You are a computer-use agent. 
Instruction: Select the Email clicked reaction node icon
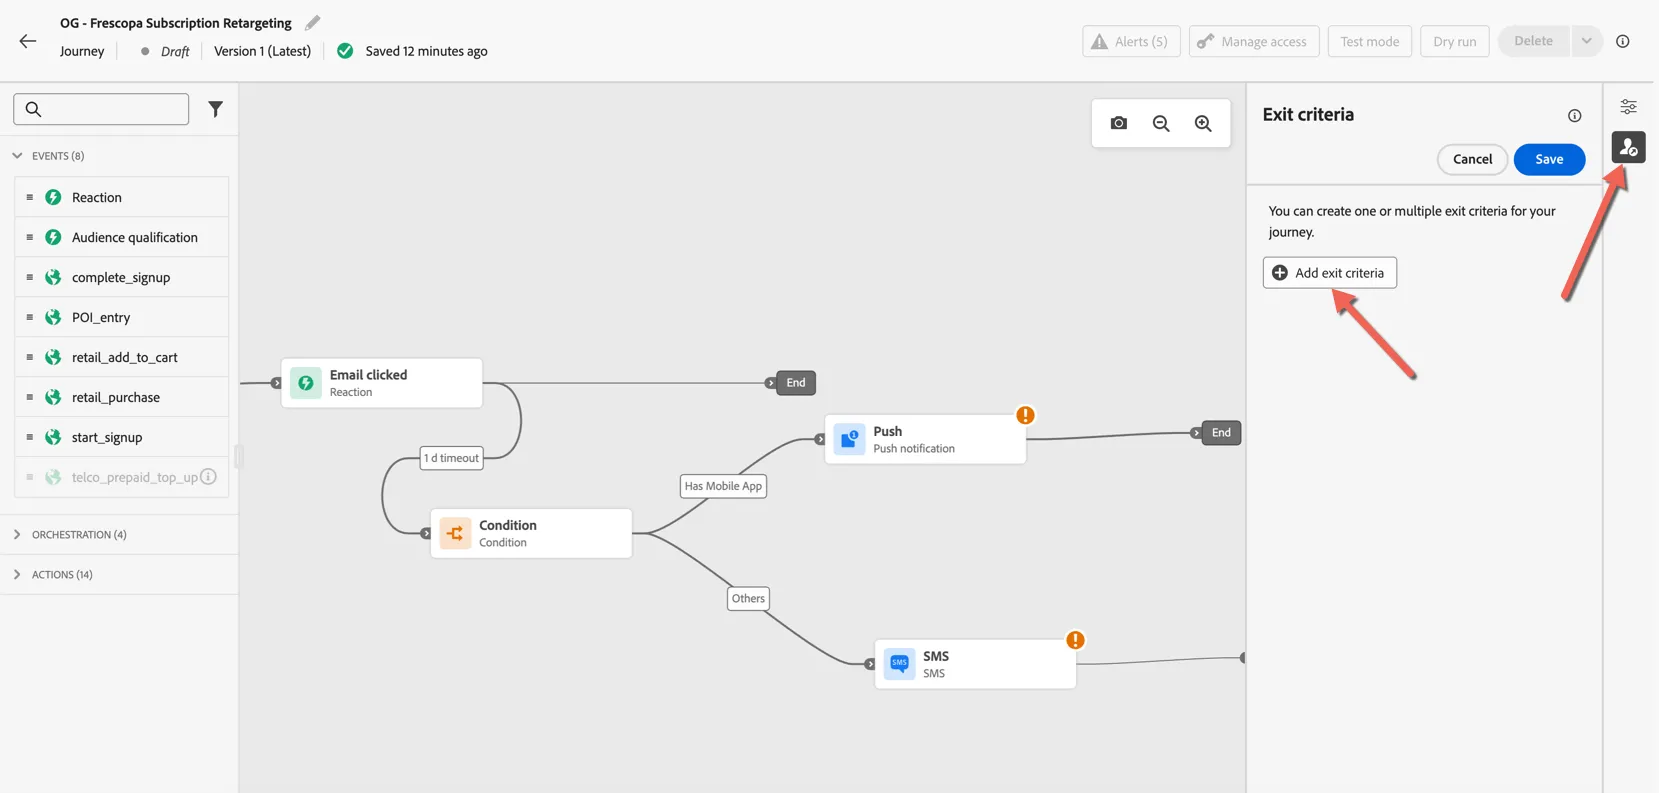[x=306, y=383]
